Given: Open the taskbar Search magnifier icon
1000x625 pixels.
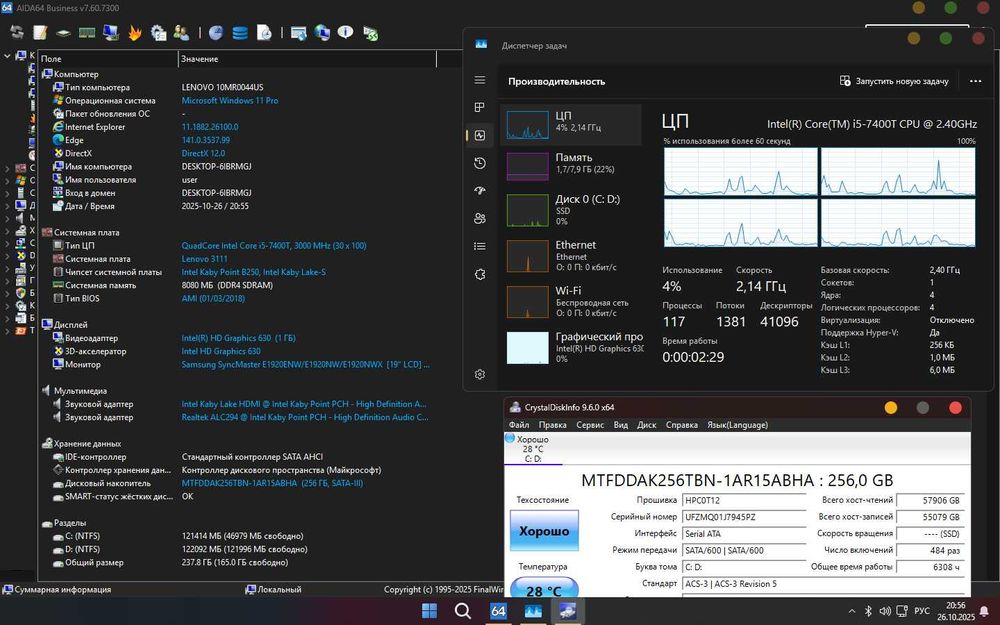Looking at the screenshot, I should click(x=463, y=611).
